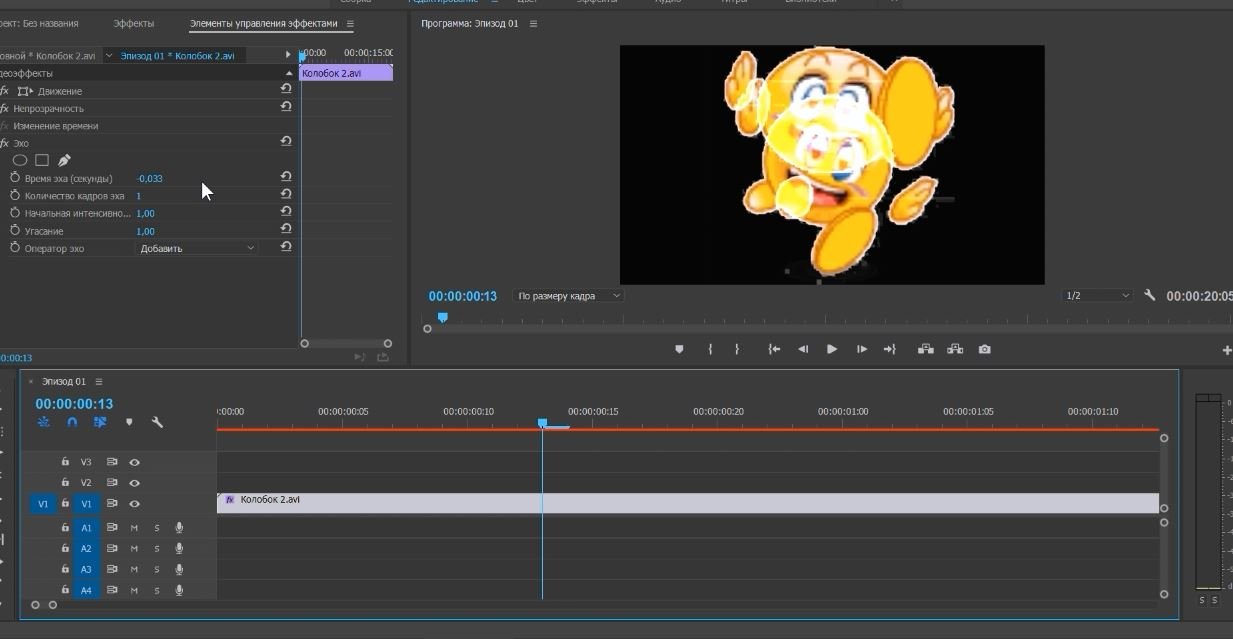Viewport: 1233px width, 639px height.
Task: Select the ellipse mask tool under Эхо
Action: 19,160
